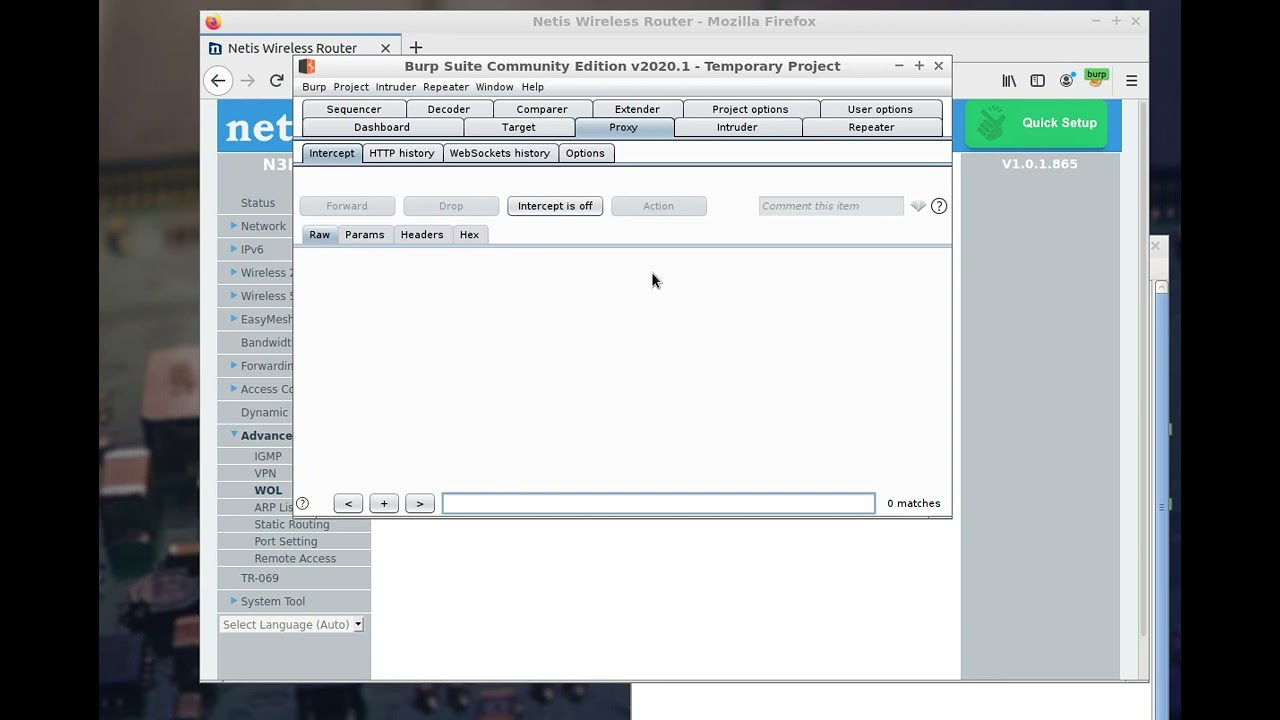The width and height of the screenshot is (1280, 720).
Task: Switch to the Sequencer tab
Action: pos(353,109)
